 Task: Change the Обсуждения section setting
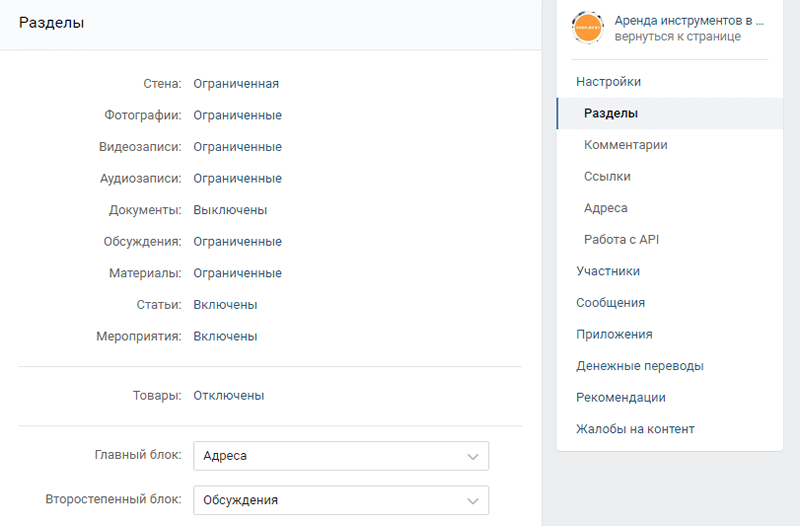tap(237, 242)
